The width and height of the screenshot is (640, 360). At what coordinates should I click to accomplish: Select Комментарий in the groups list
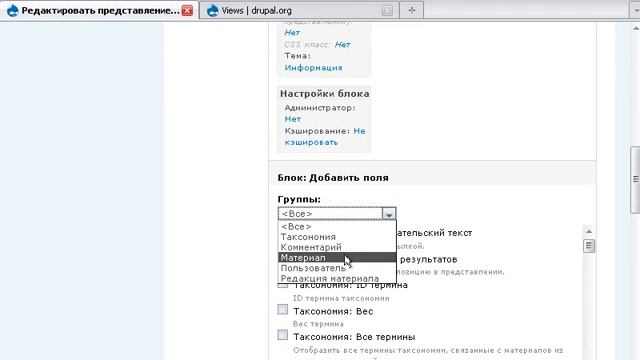click(337, 247)
